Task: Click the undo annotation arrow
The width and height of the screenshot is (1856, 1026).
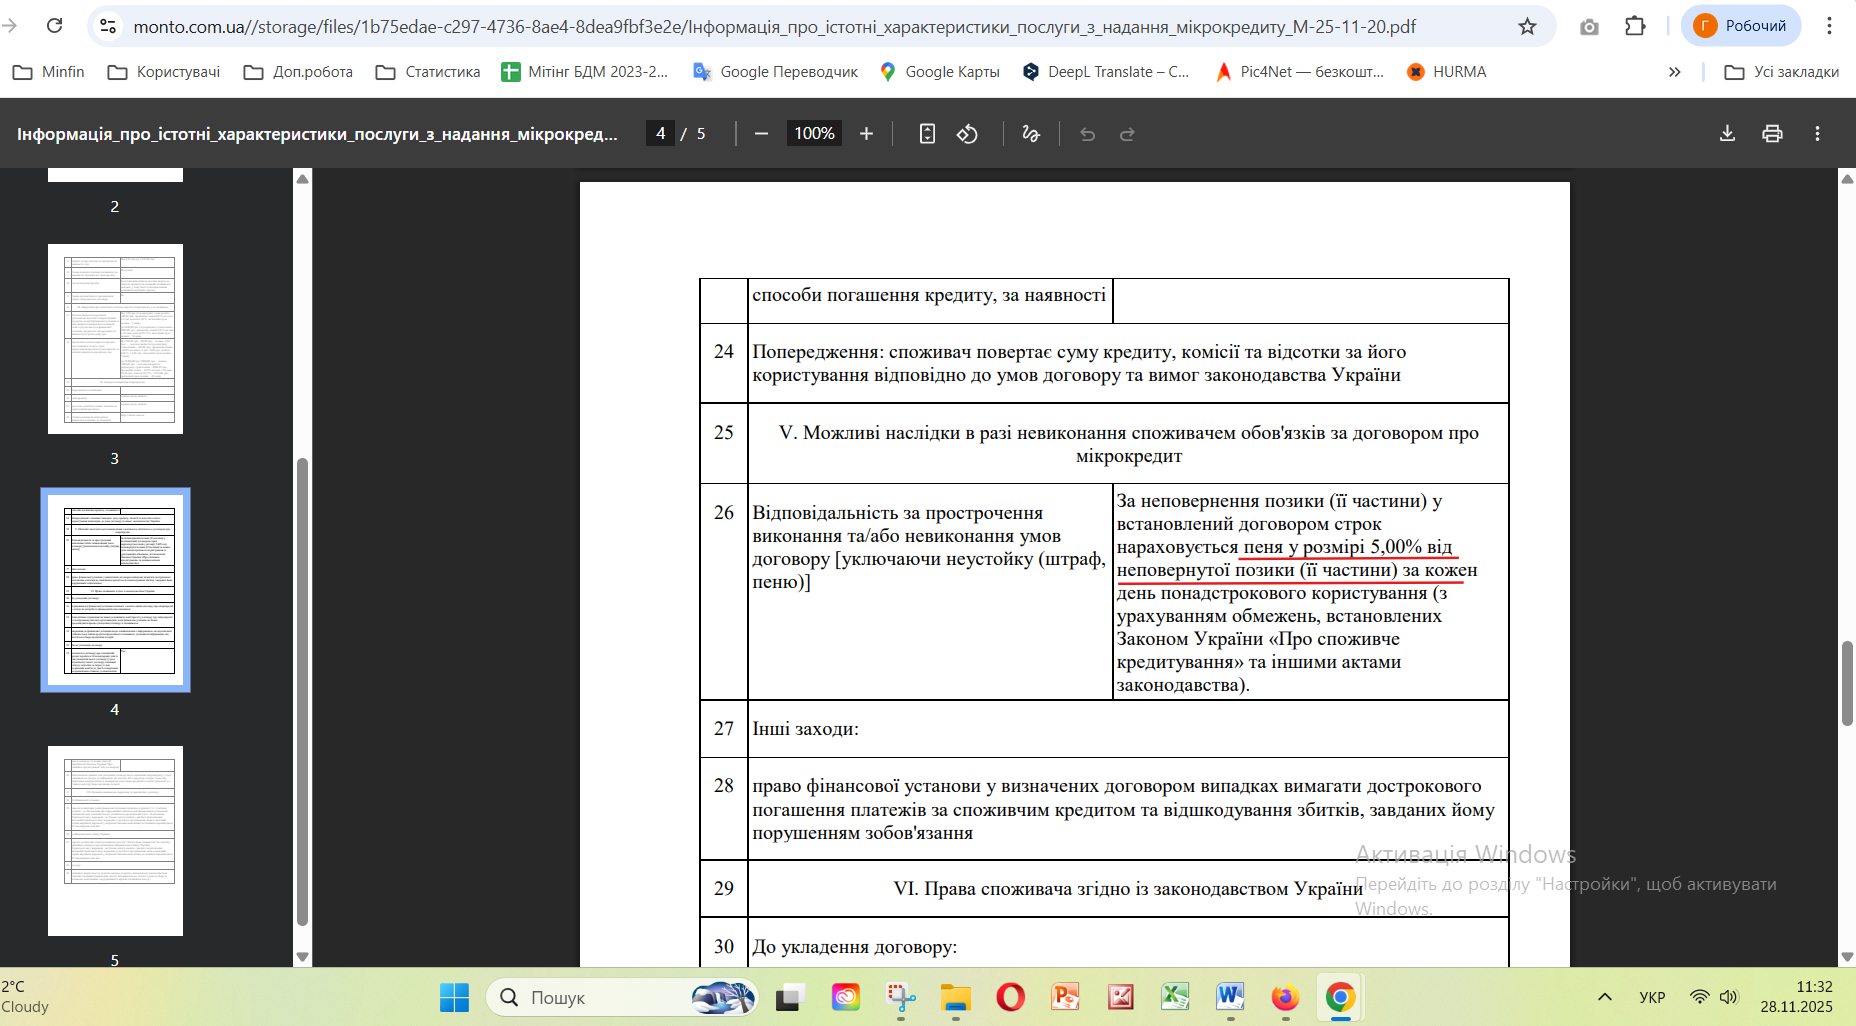Action: [x=1088, y=134]
